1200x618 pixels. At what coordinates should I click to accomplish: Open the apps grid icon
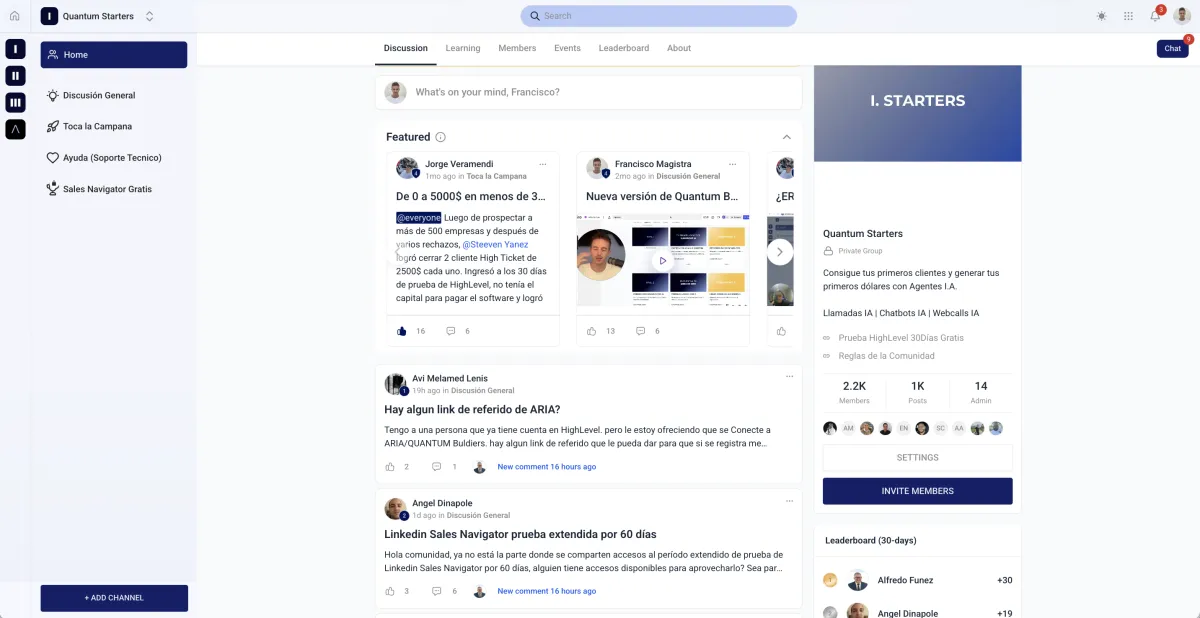coord(1128,16)
